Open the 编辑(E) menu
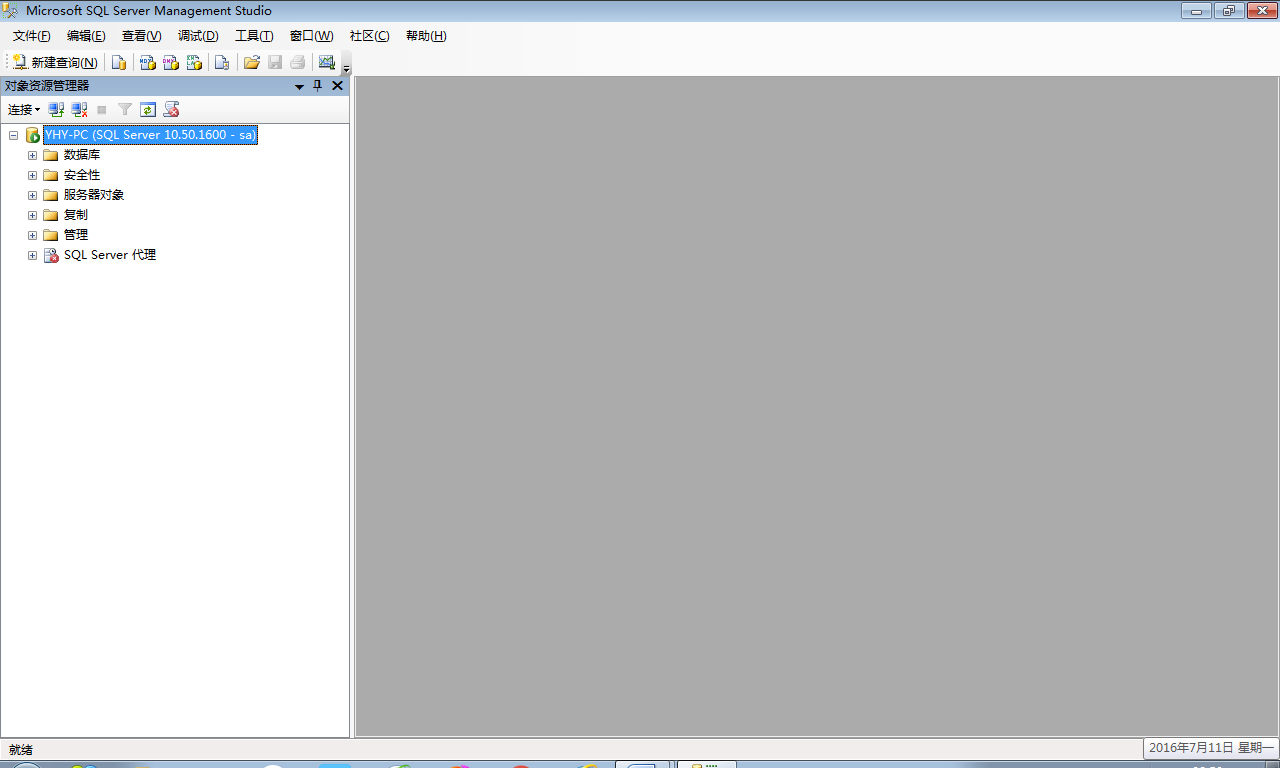 click(x=86, y=36)
